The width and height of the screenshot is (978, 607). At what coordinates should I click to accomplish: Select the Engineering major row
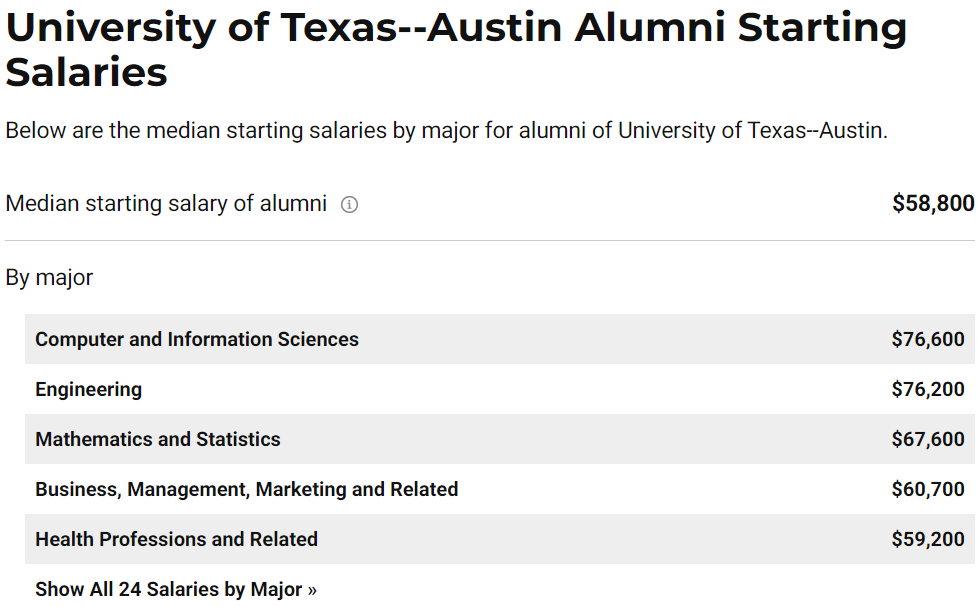(500, 389)
